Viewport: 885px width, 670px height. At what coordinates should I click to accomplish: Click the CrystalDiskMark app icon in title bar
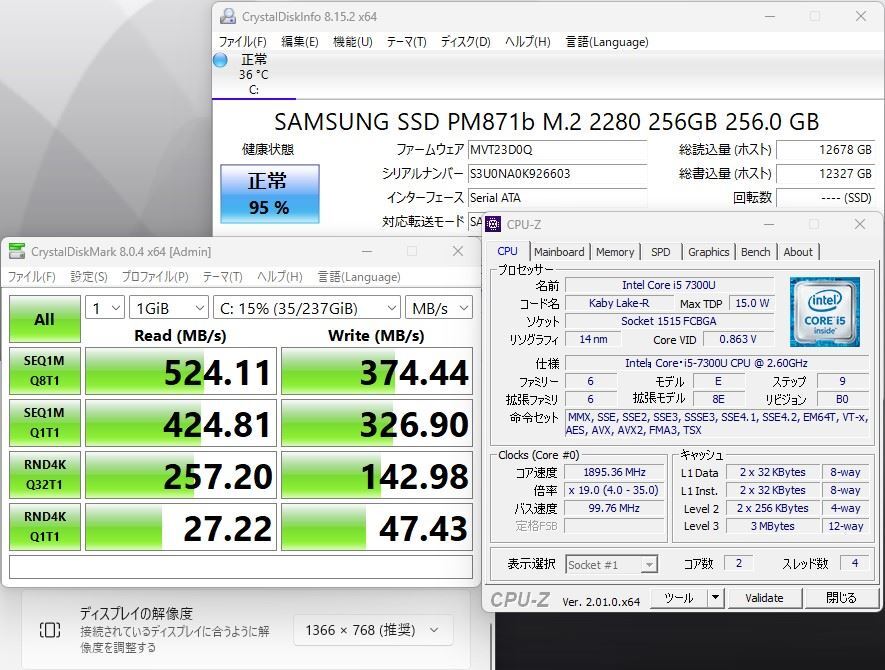point(17,252)
